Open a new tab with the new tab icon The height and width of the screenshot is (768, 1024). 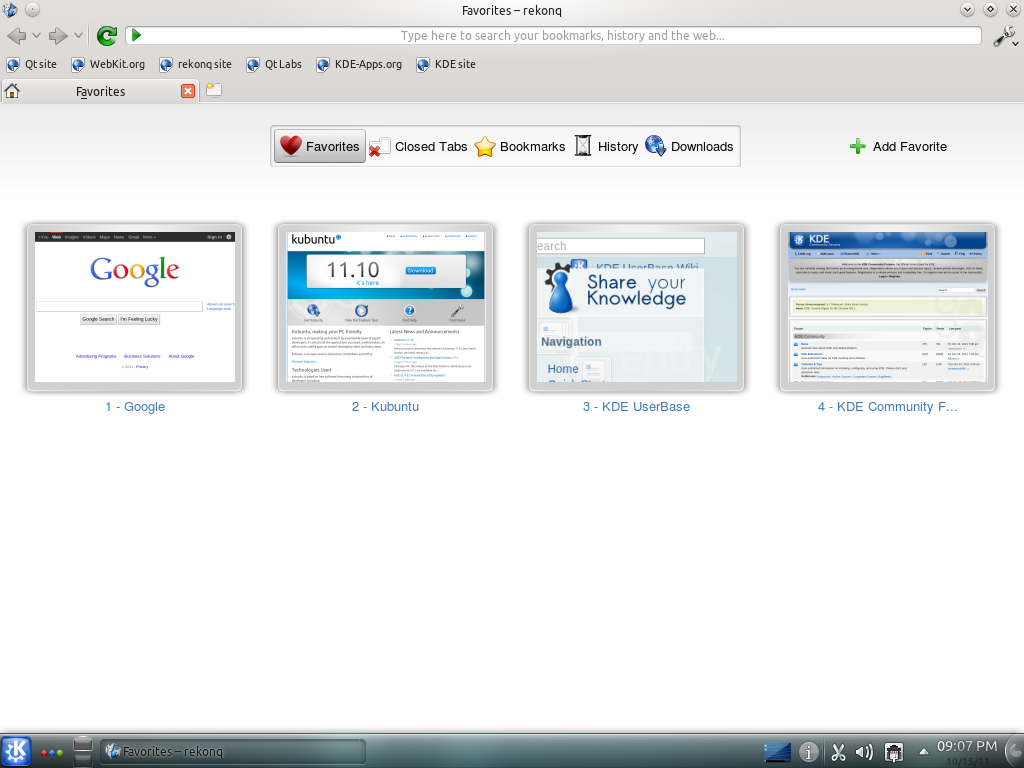(x=214, y=90)
